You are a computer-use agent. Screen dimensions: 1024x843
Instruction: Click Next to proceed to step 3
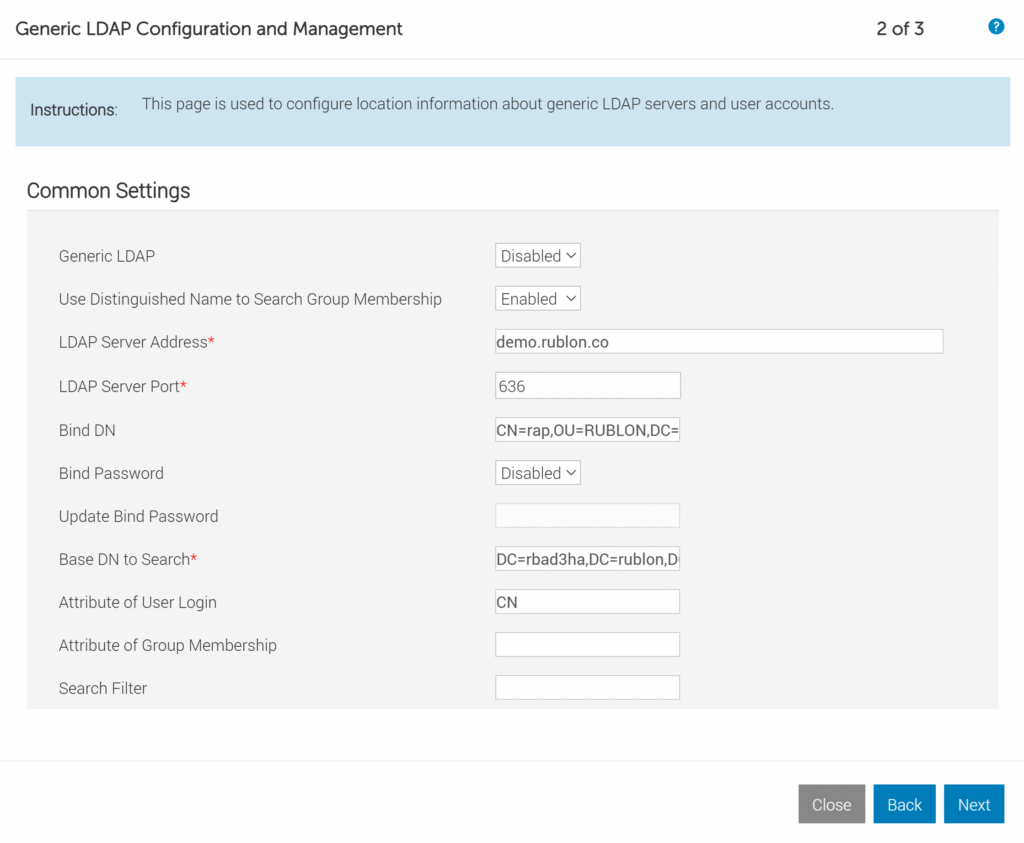pyautogui.click(x=973, y=804)
